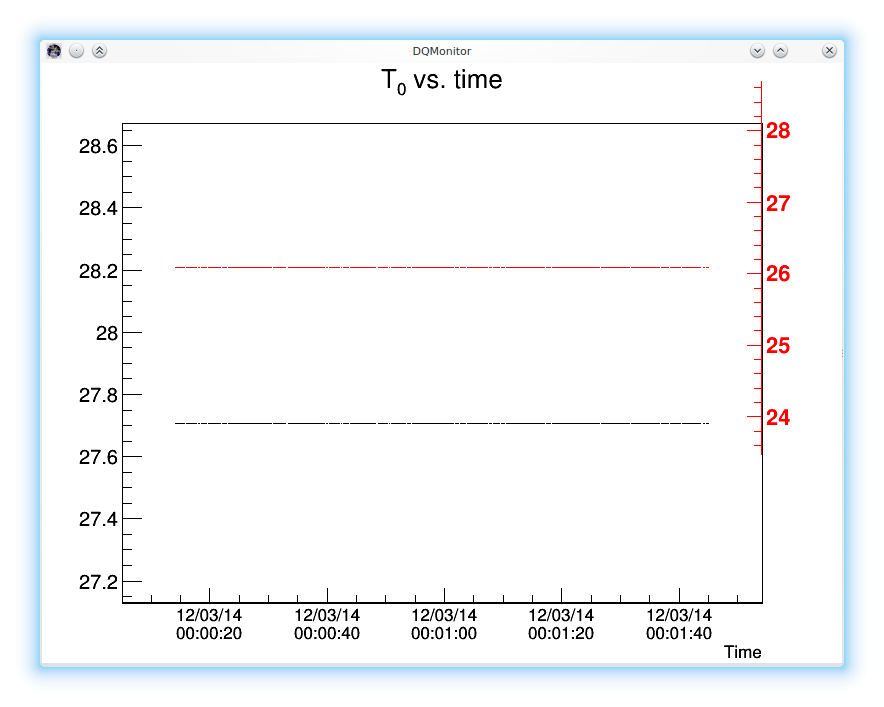
Task: Select the plot title "T0 vs. time"
Action: pos(441,79)
